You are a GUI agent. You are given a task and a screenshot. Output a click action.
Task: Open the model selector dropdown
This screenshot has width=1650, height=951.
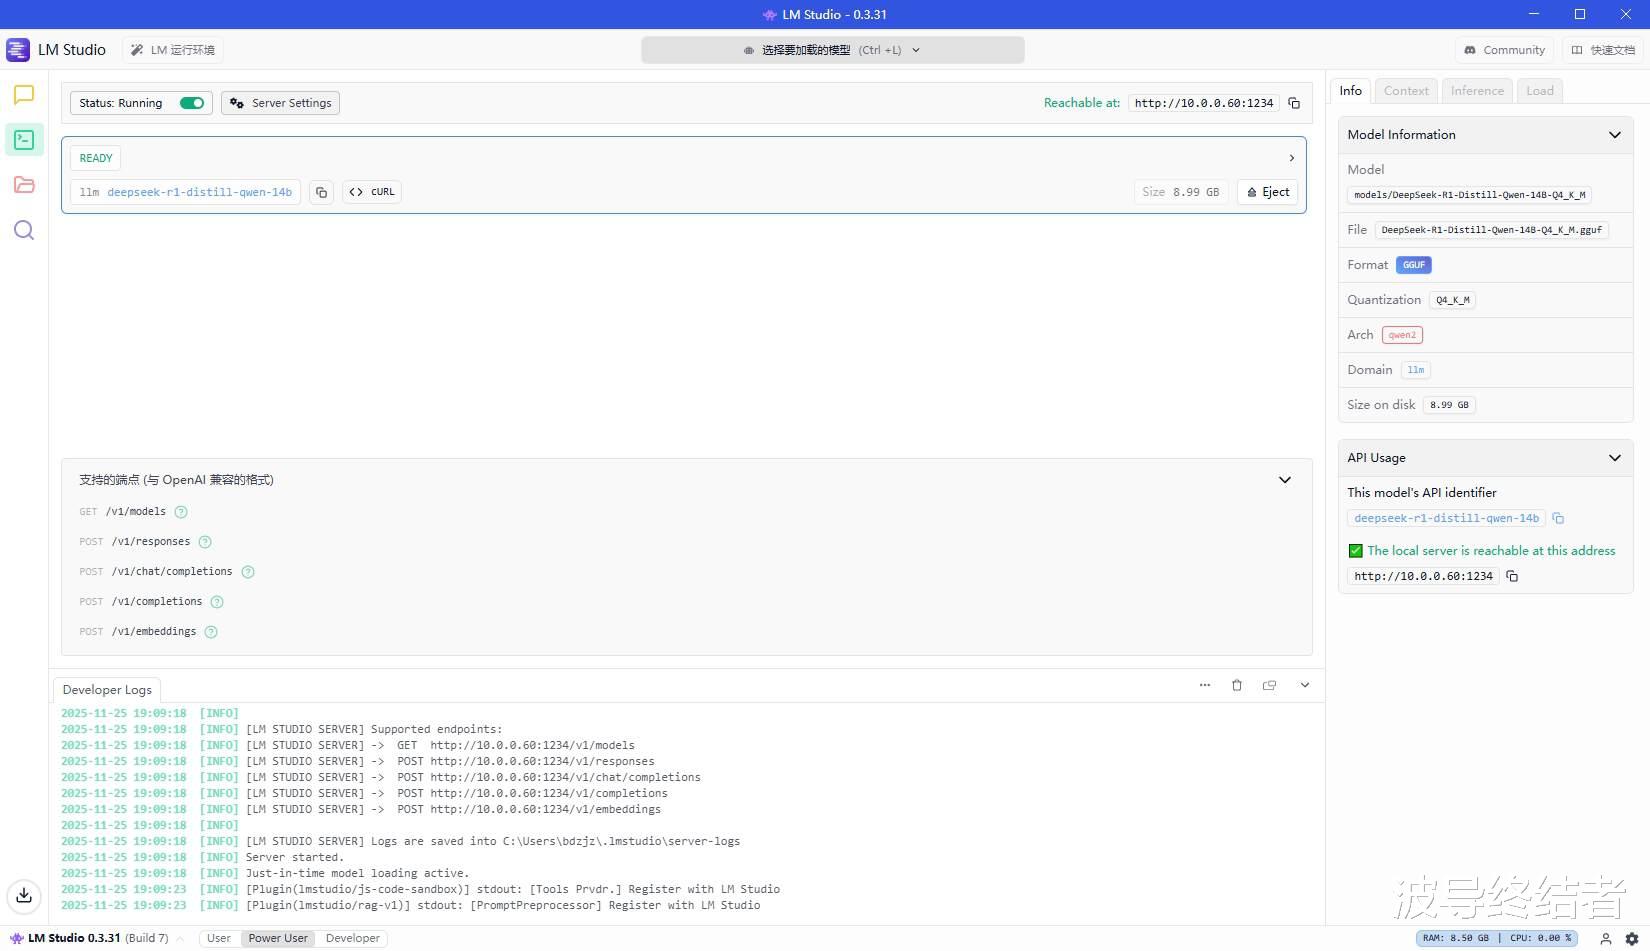pos(832,50)
